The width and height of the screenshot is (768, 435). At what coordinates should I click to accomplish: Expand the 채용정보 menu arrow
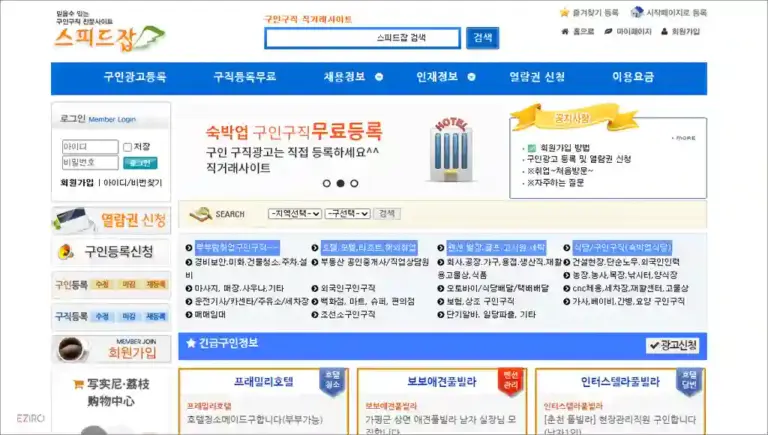379,77
